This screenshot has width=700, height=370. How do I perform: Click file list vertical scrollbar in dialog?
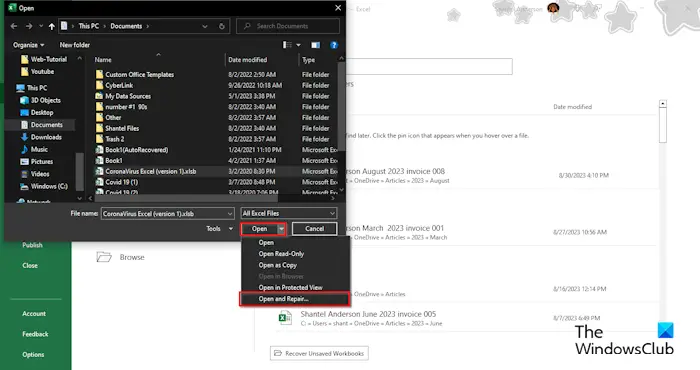(341, 107)
